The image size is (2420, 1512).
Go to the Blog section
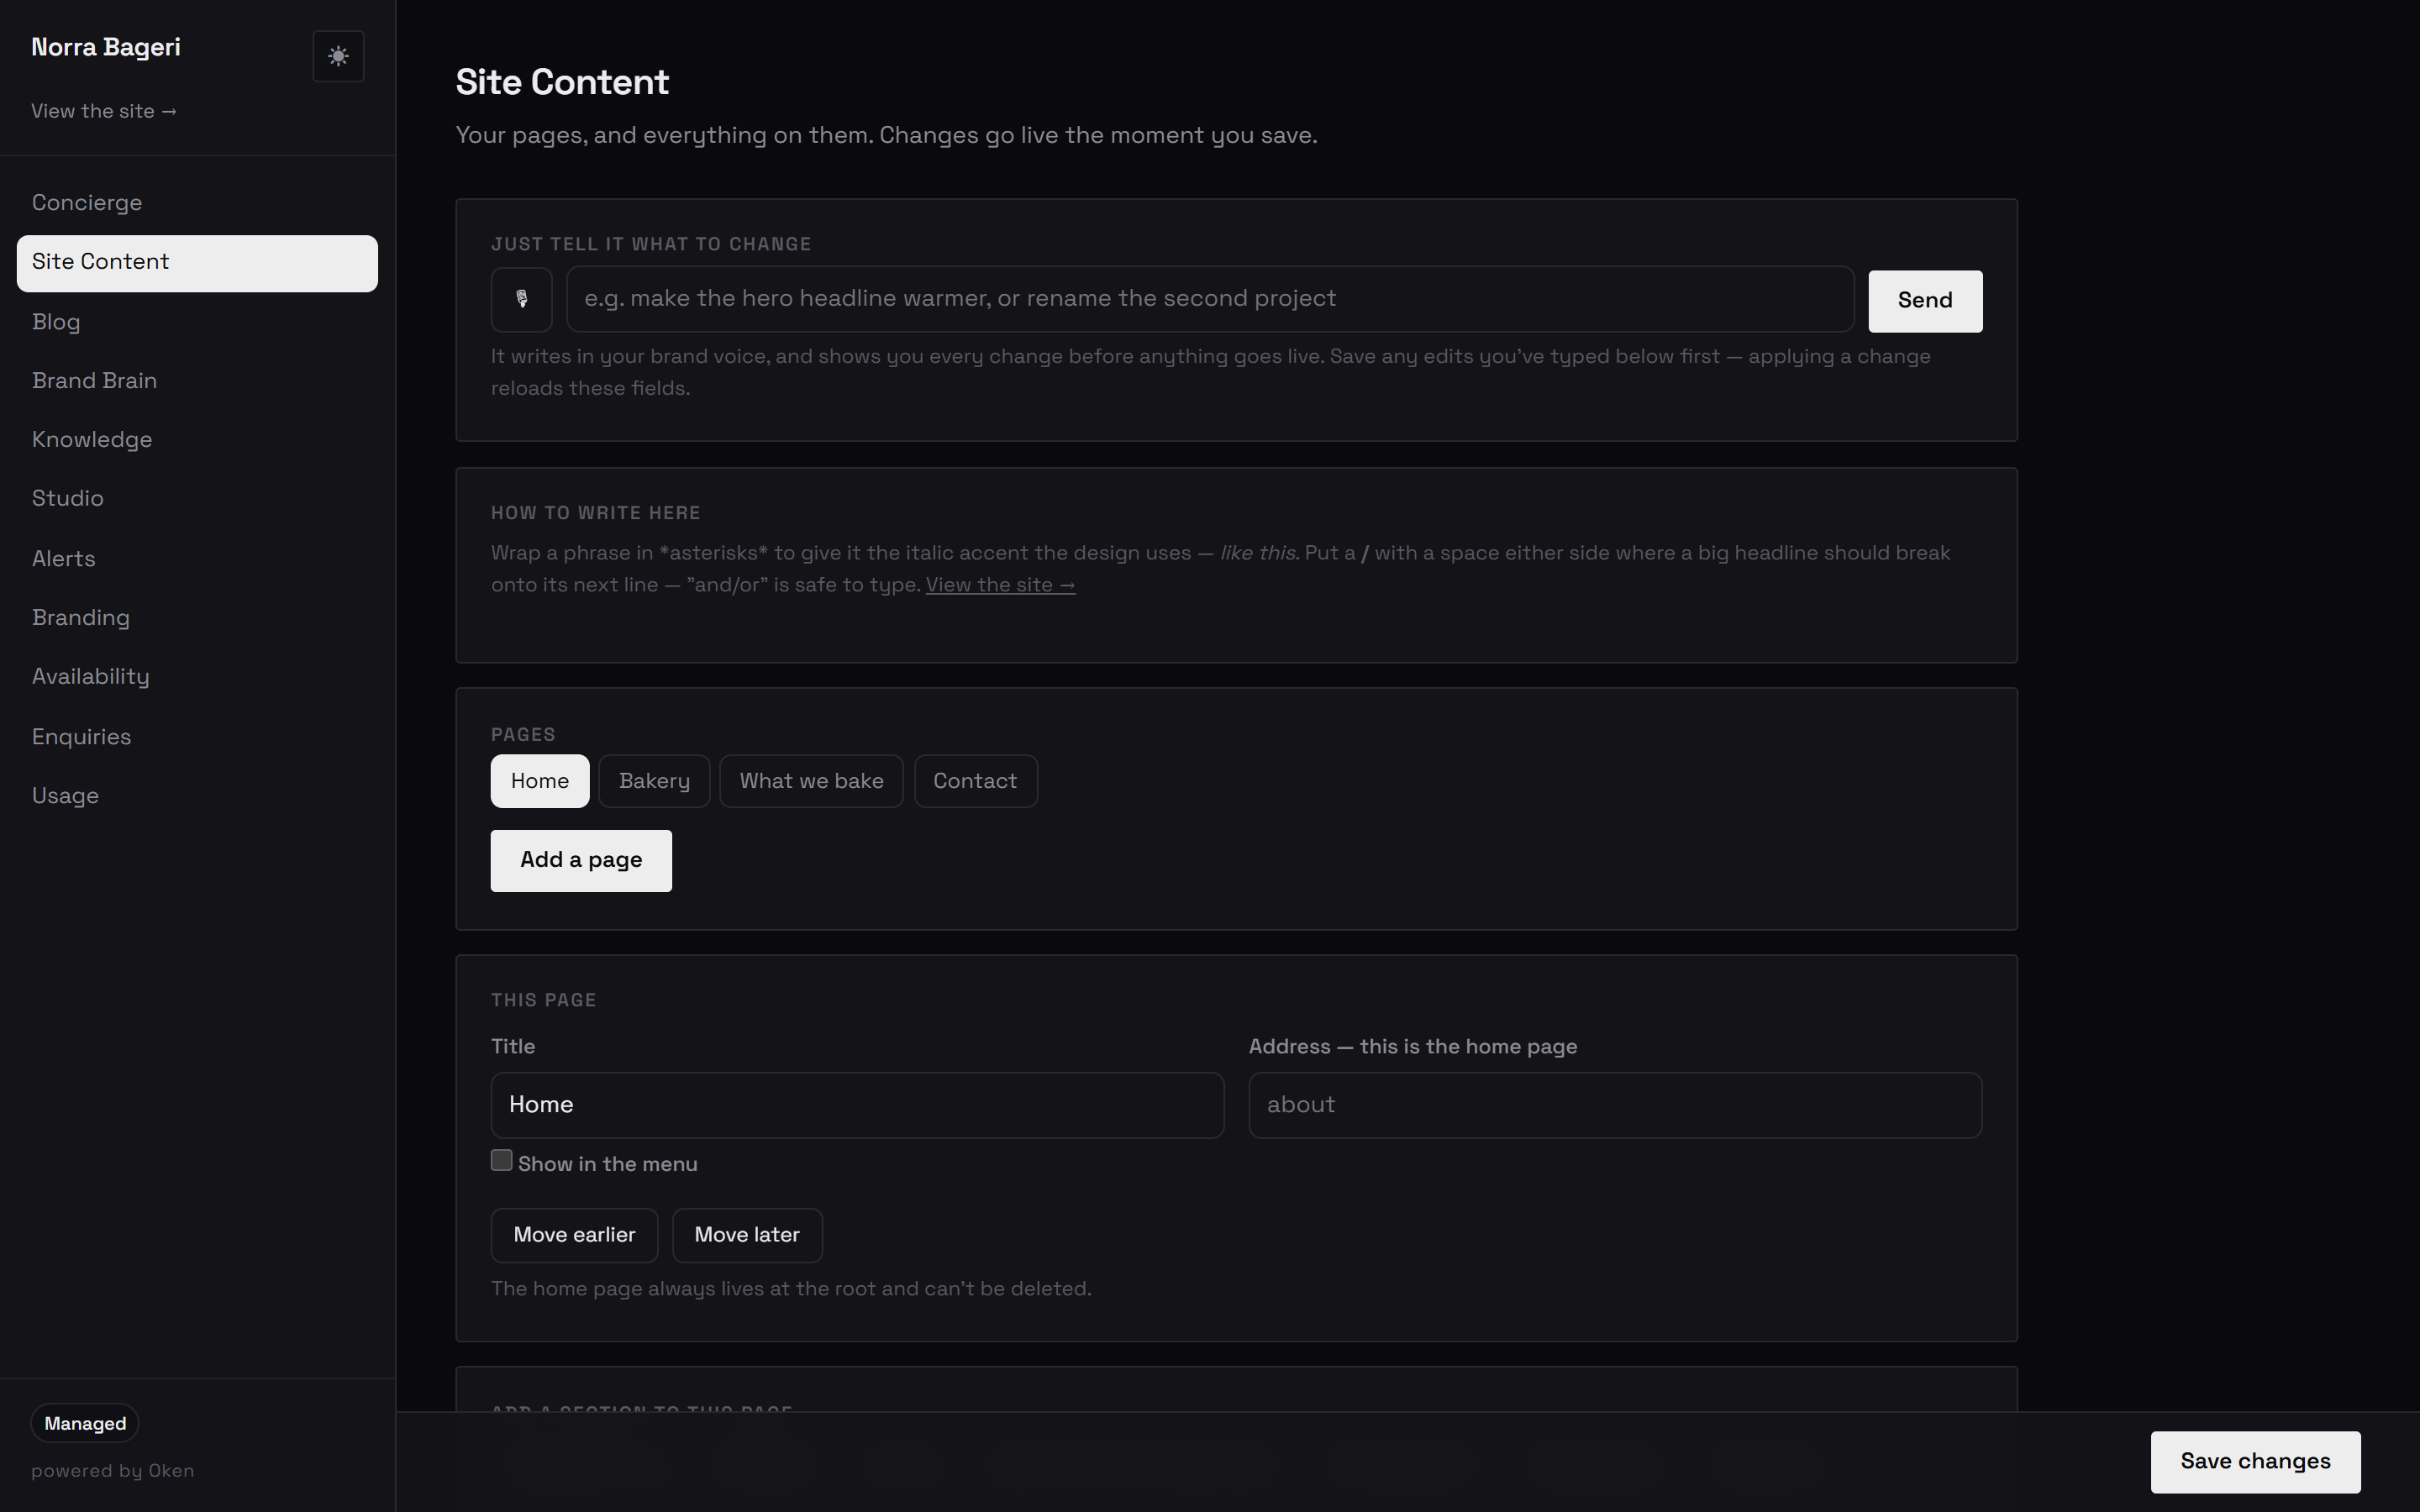click(x=197, y=322)
